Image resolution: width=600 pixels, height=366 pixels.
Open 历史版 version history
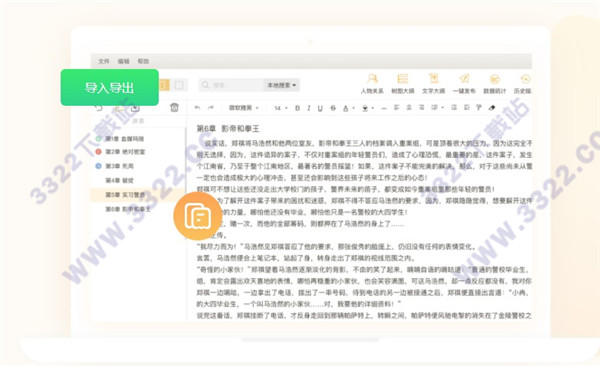click(523, 83)
